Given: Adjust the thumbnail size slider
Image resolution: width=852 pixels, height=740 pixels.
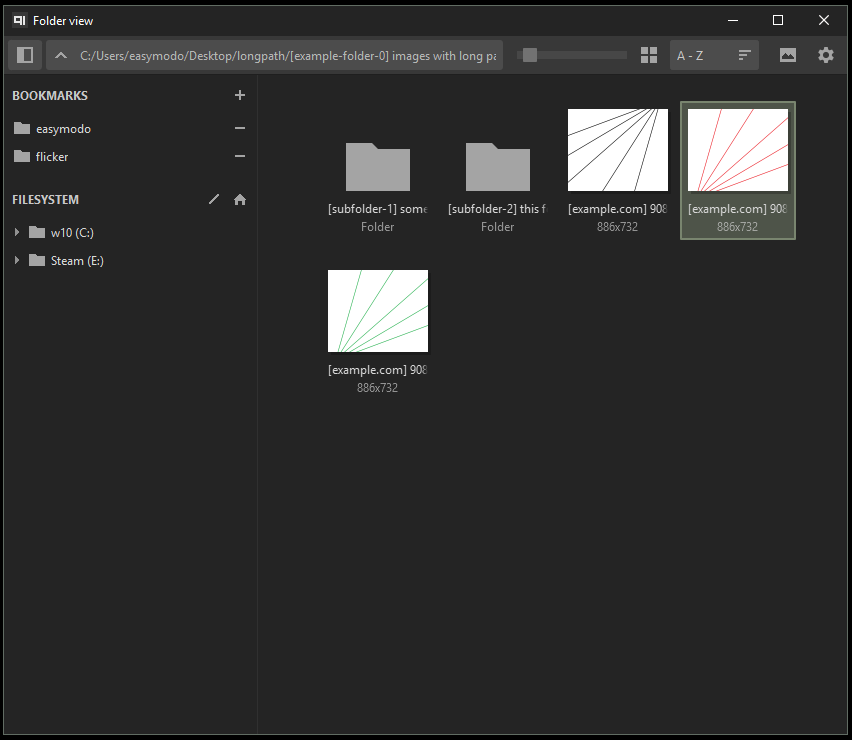Looking at the screenshot, I should coord(572,55).
